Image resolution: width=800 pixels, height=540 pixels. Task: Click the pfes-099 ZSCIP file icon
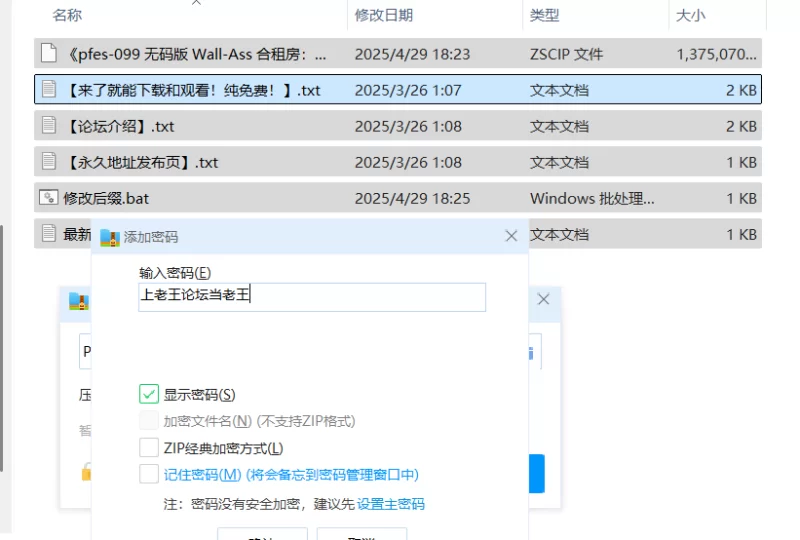[x=48, y=53]
